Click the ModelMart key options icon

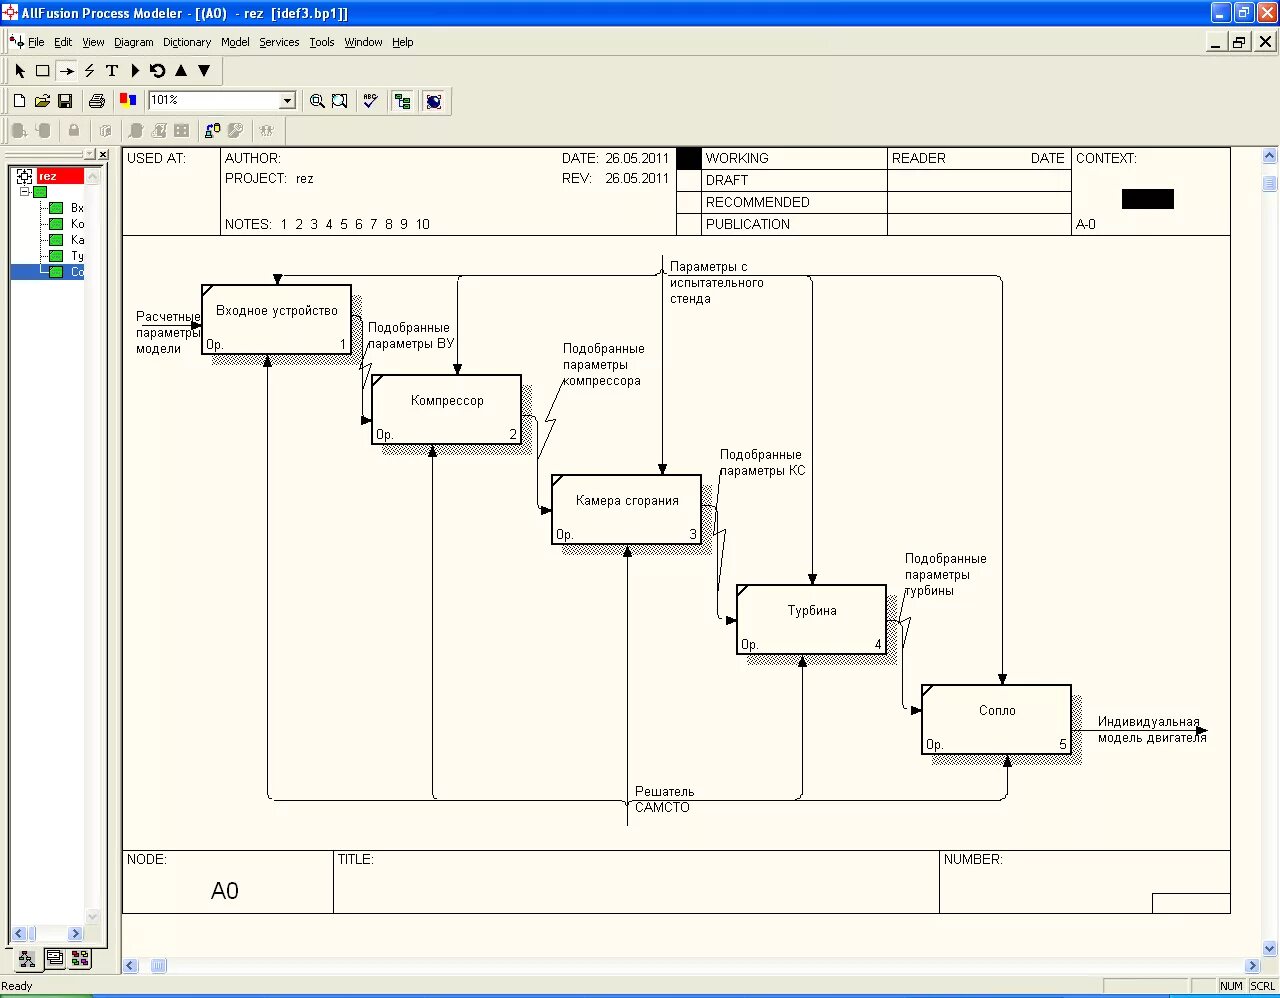pyautogui.click(x=235, y=130)
